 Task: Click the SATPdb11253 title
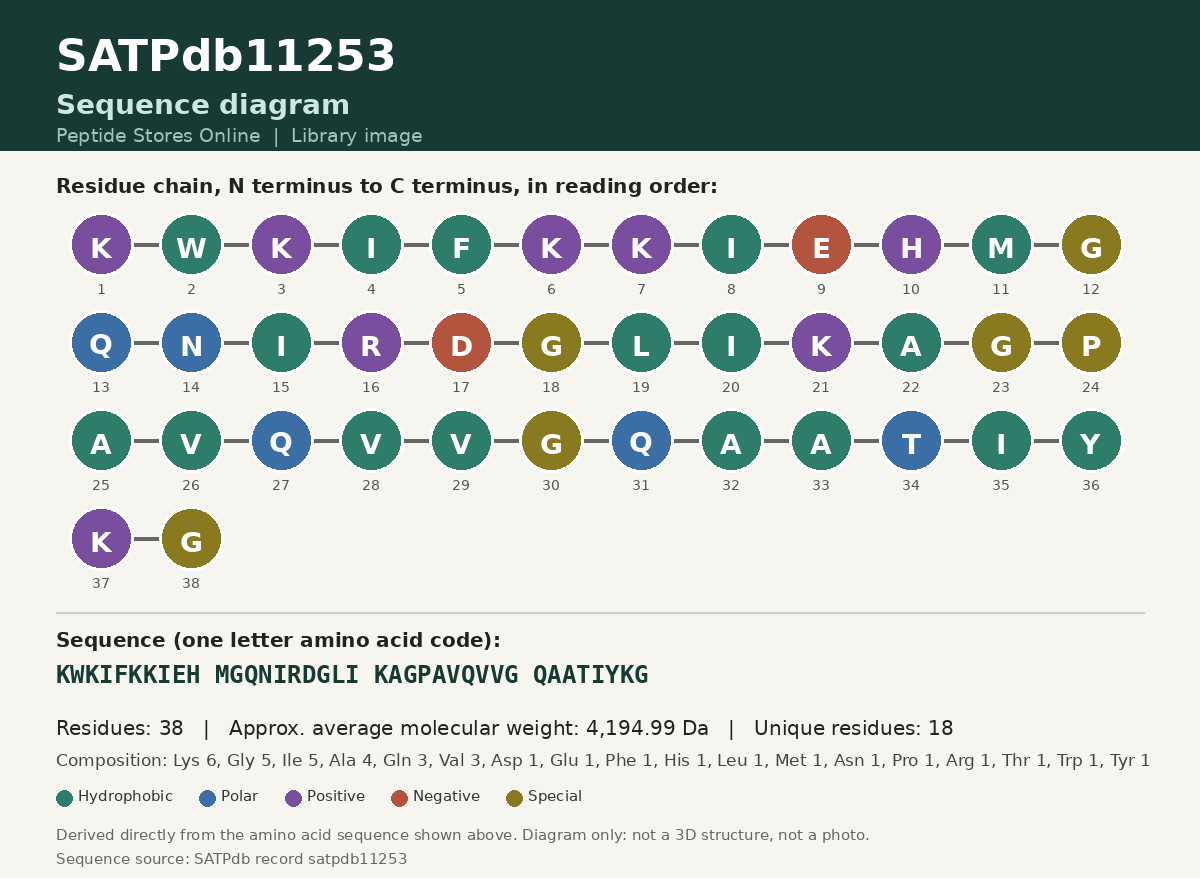(226, 57)
